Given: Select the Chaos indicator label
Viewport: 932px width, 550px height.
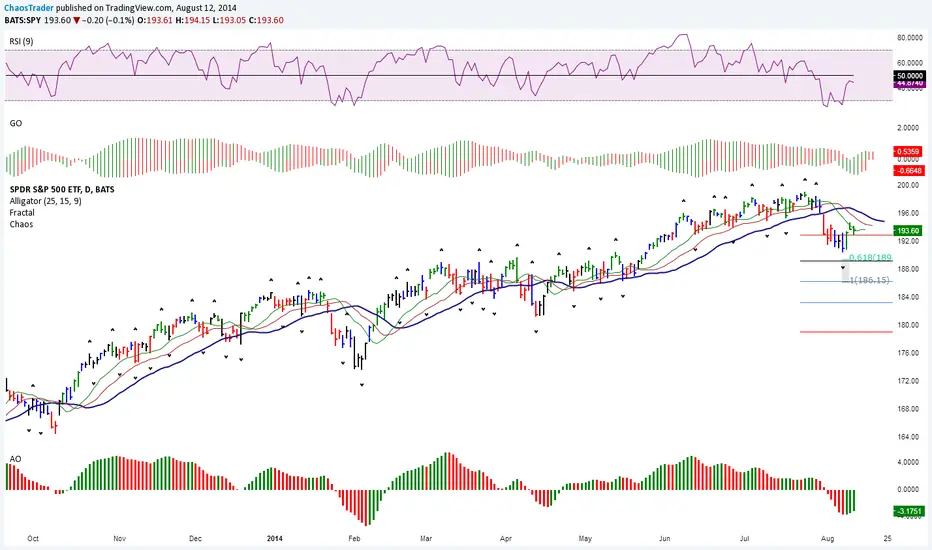Looking at the screenshot, I should (x=21, y=224).
